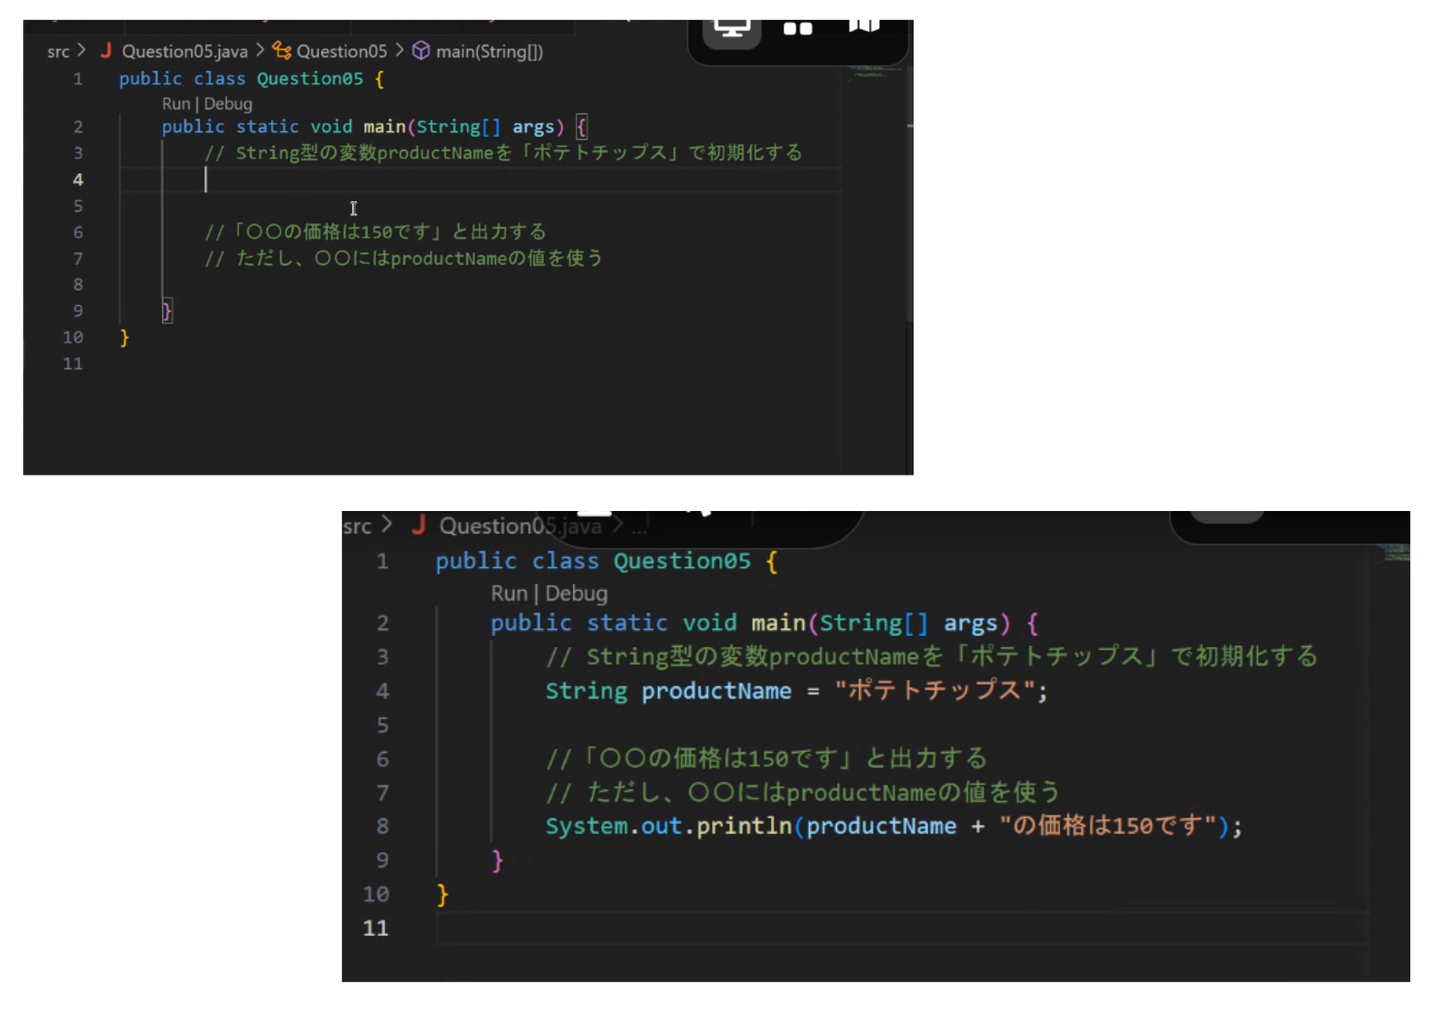Expand the chevron after src in upper breadcrumb

tap(82, 50)
